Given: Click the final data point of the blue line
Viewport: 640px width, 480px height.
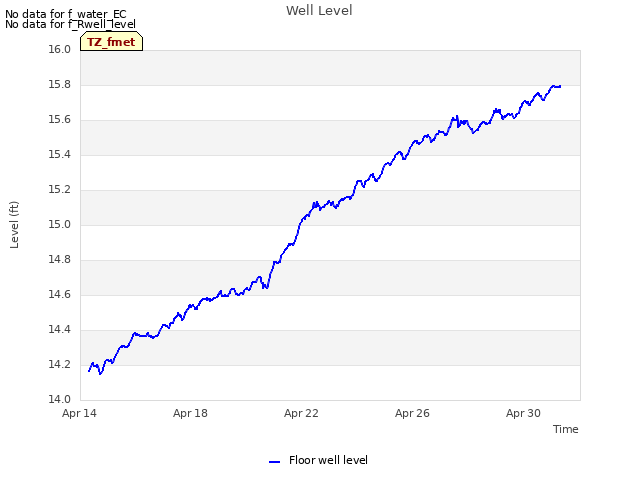Looking at the screenshot, I should point(560,87).
